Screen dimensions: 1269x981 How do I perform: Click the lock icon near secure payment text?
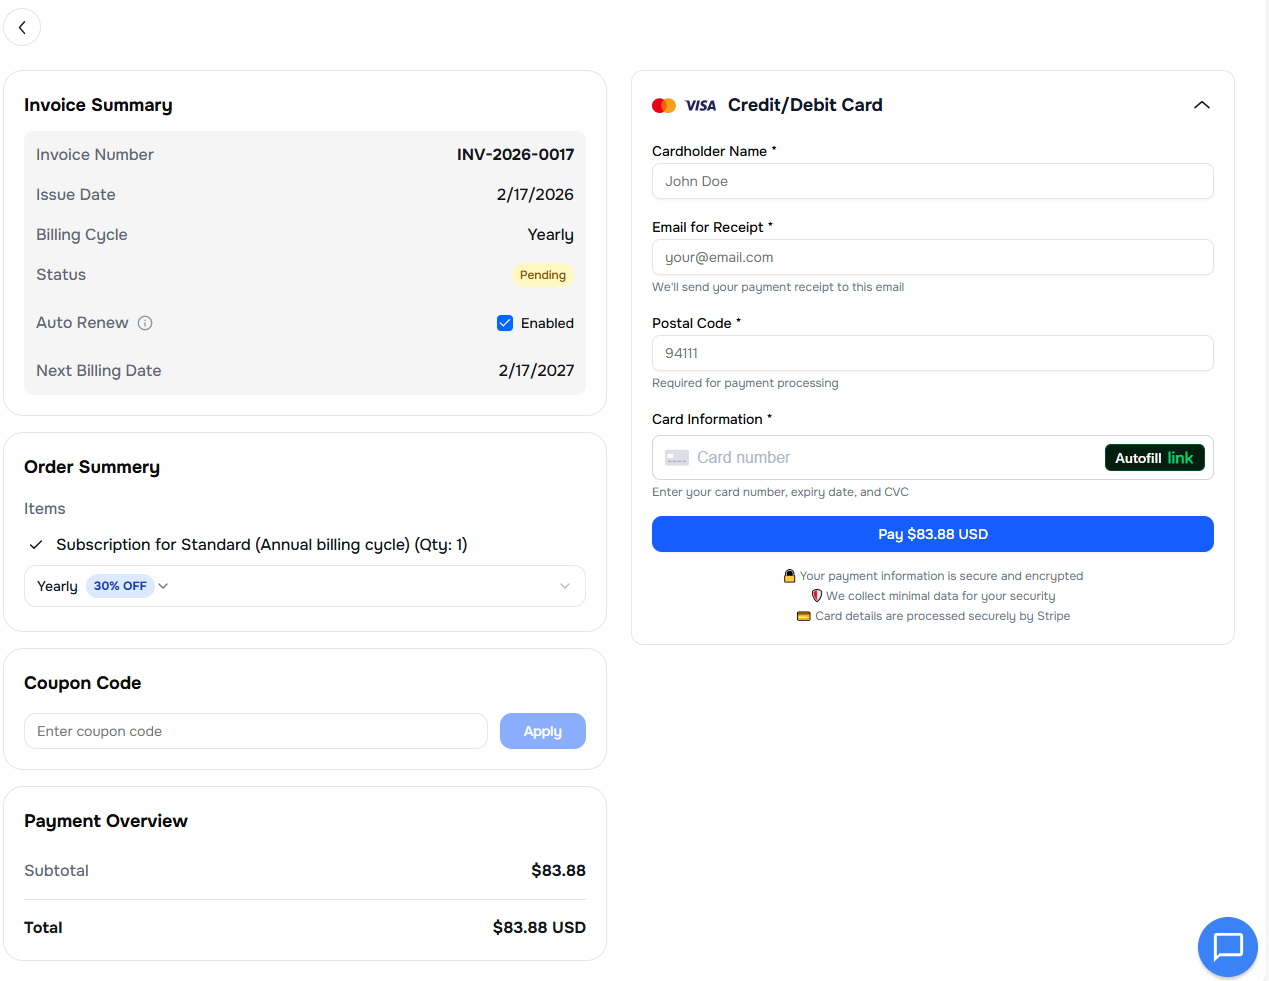tap(789, 576)
